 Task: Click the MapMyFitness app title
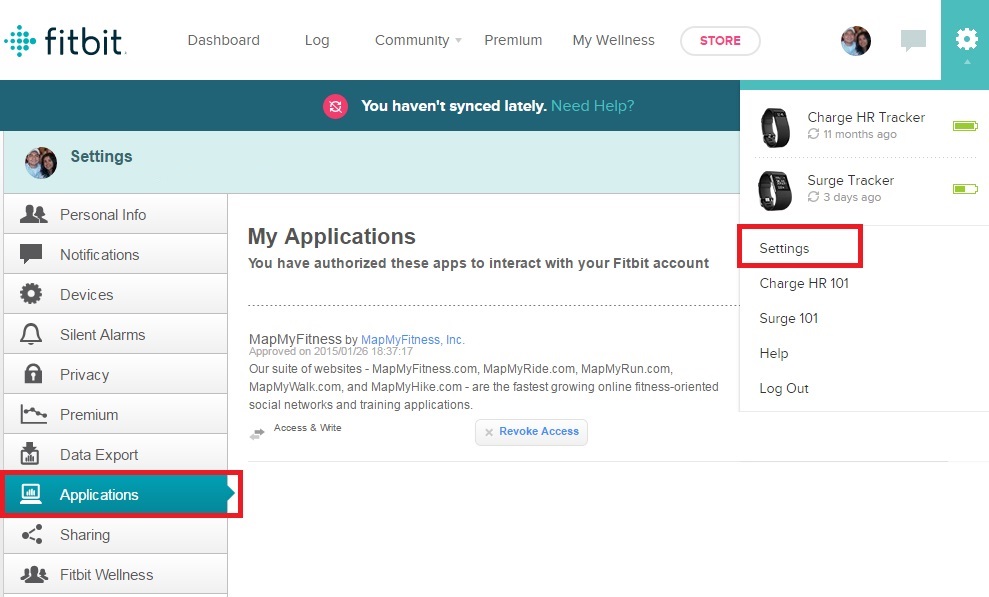click(x=295, y=339)
